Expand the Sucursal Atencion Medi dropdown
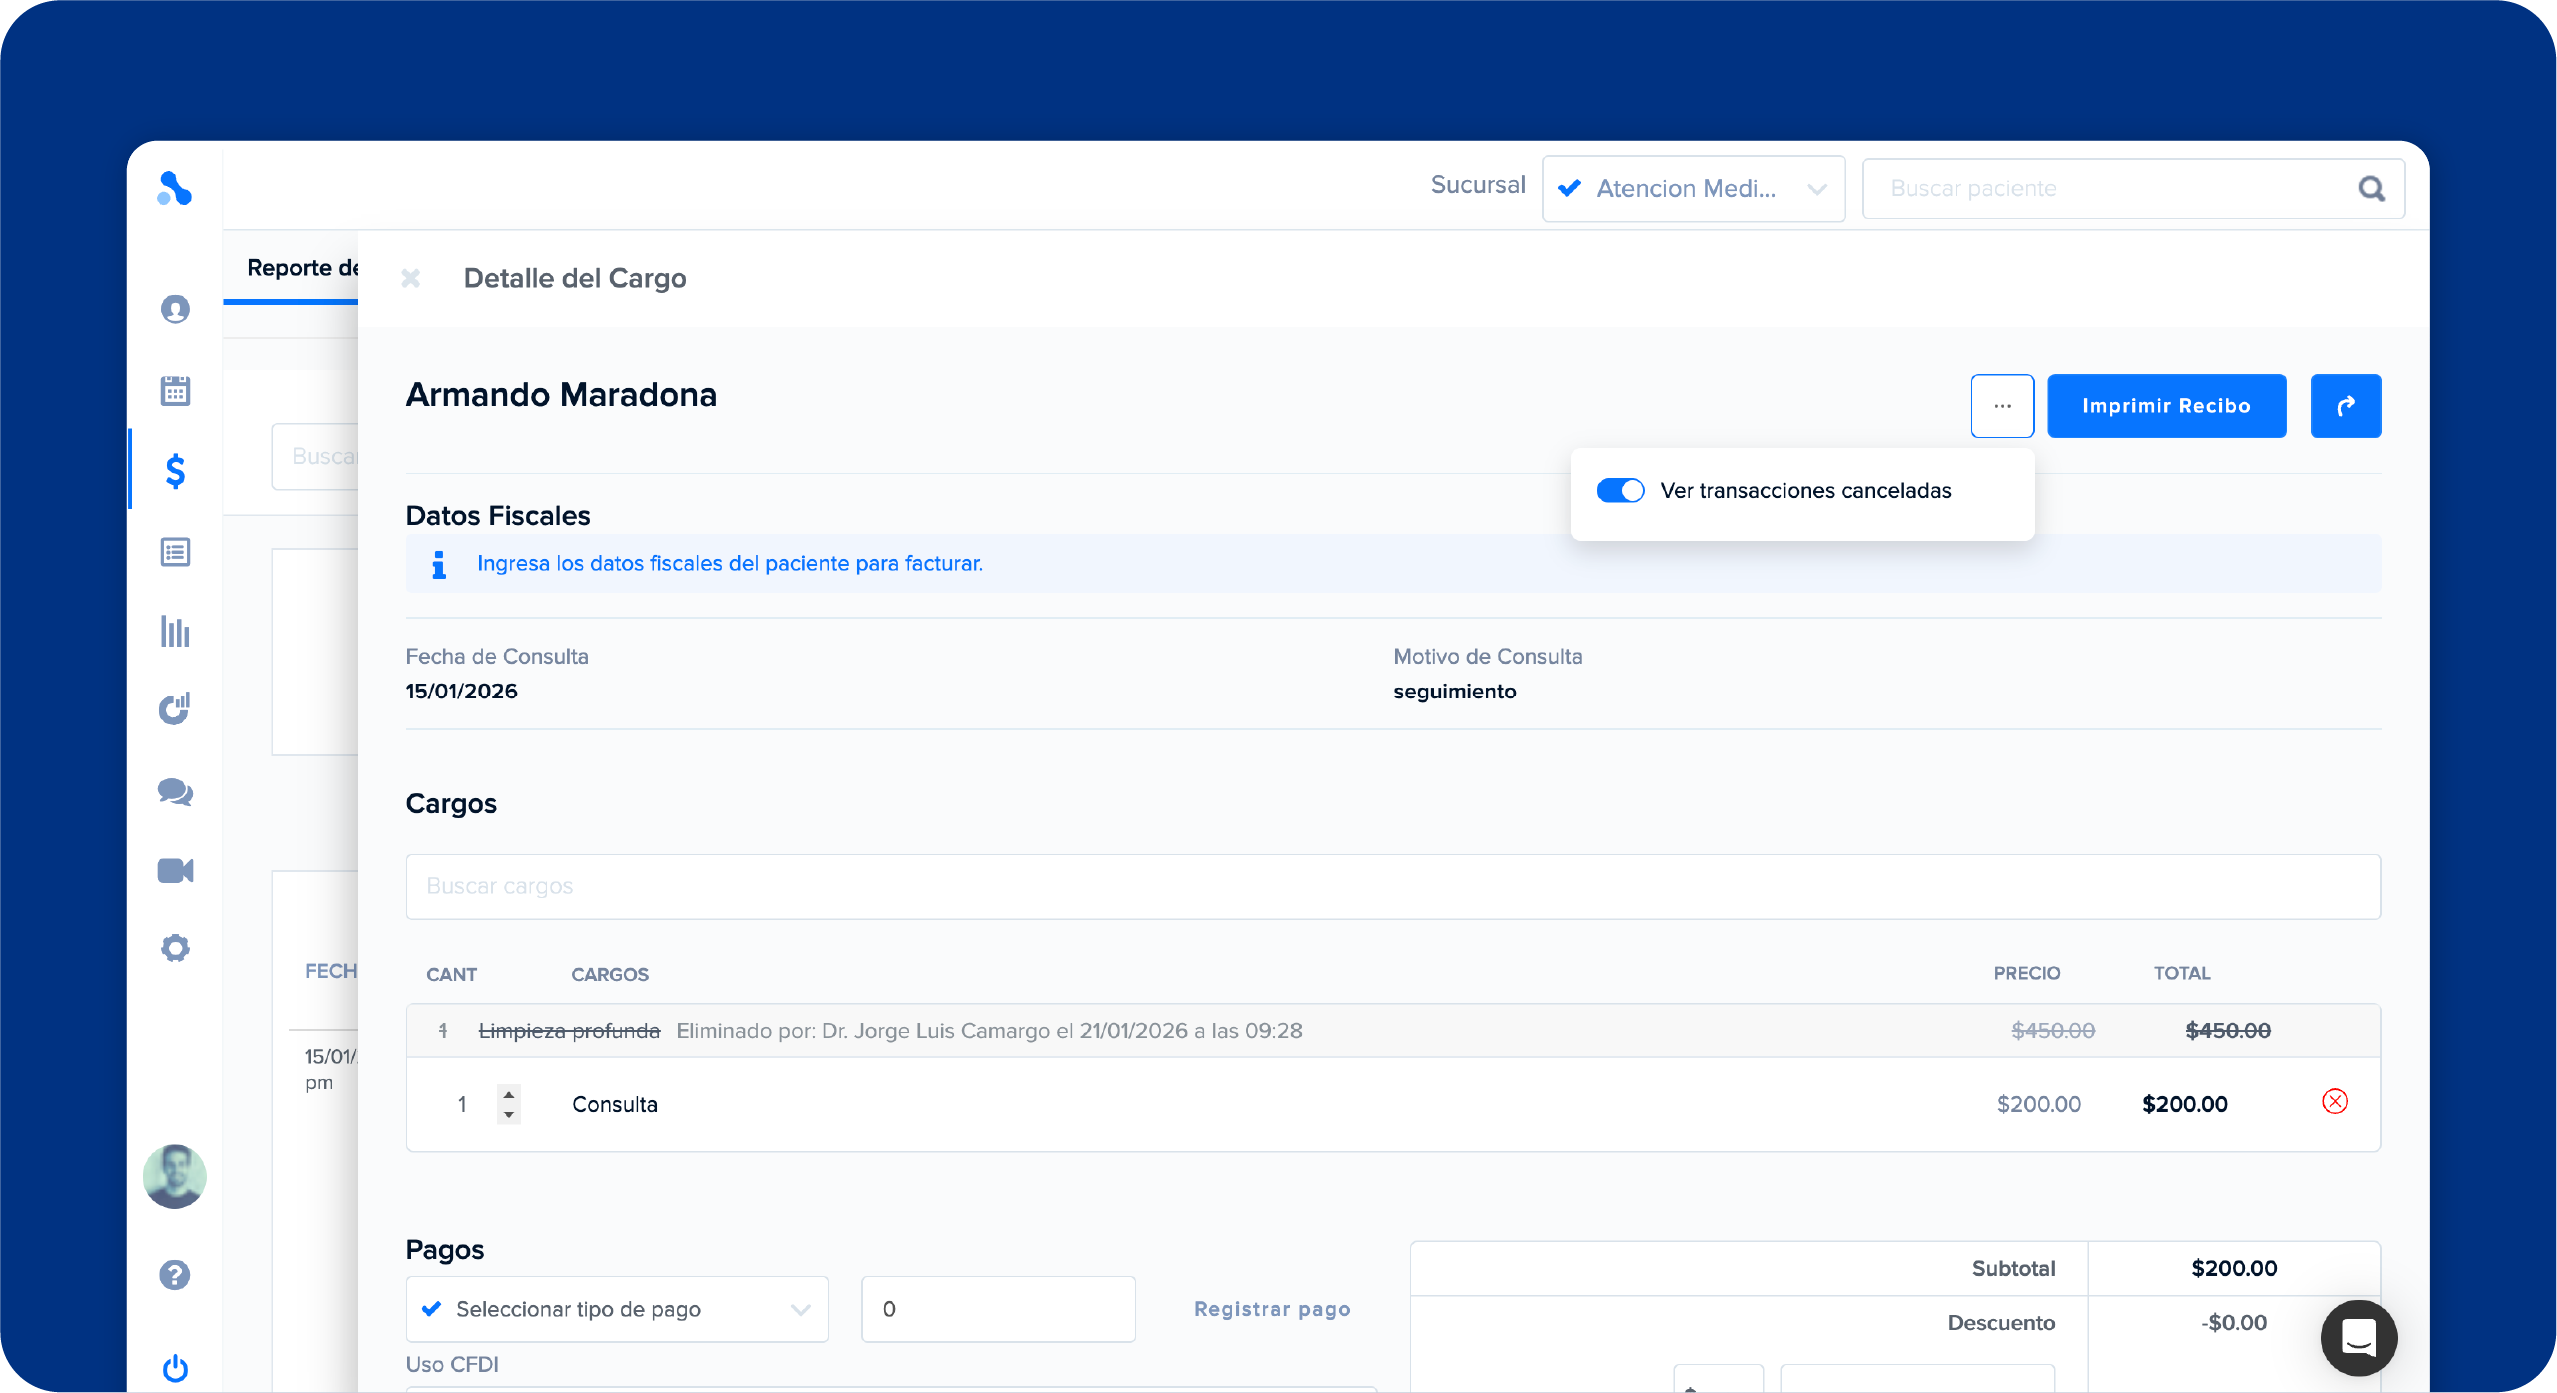The height and width of the screenshot is (1393, 2557). (1693, 189)
